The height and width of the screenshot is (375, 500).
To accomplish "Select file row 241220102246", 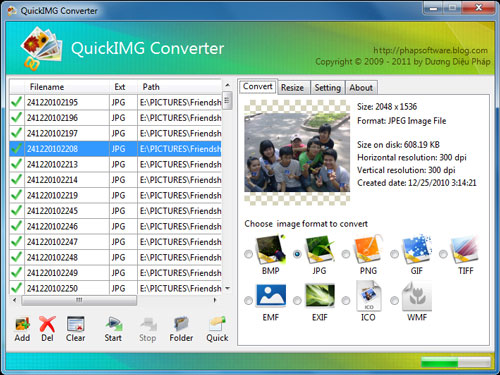I will click(x=116, y=226).
